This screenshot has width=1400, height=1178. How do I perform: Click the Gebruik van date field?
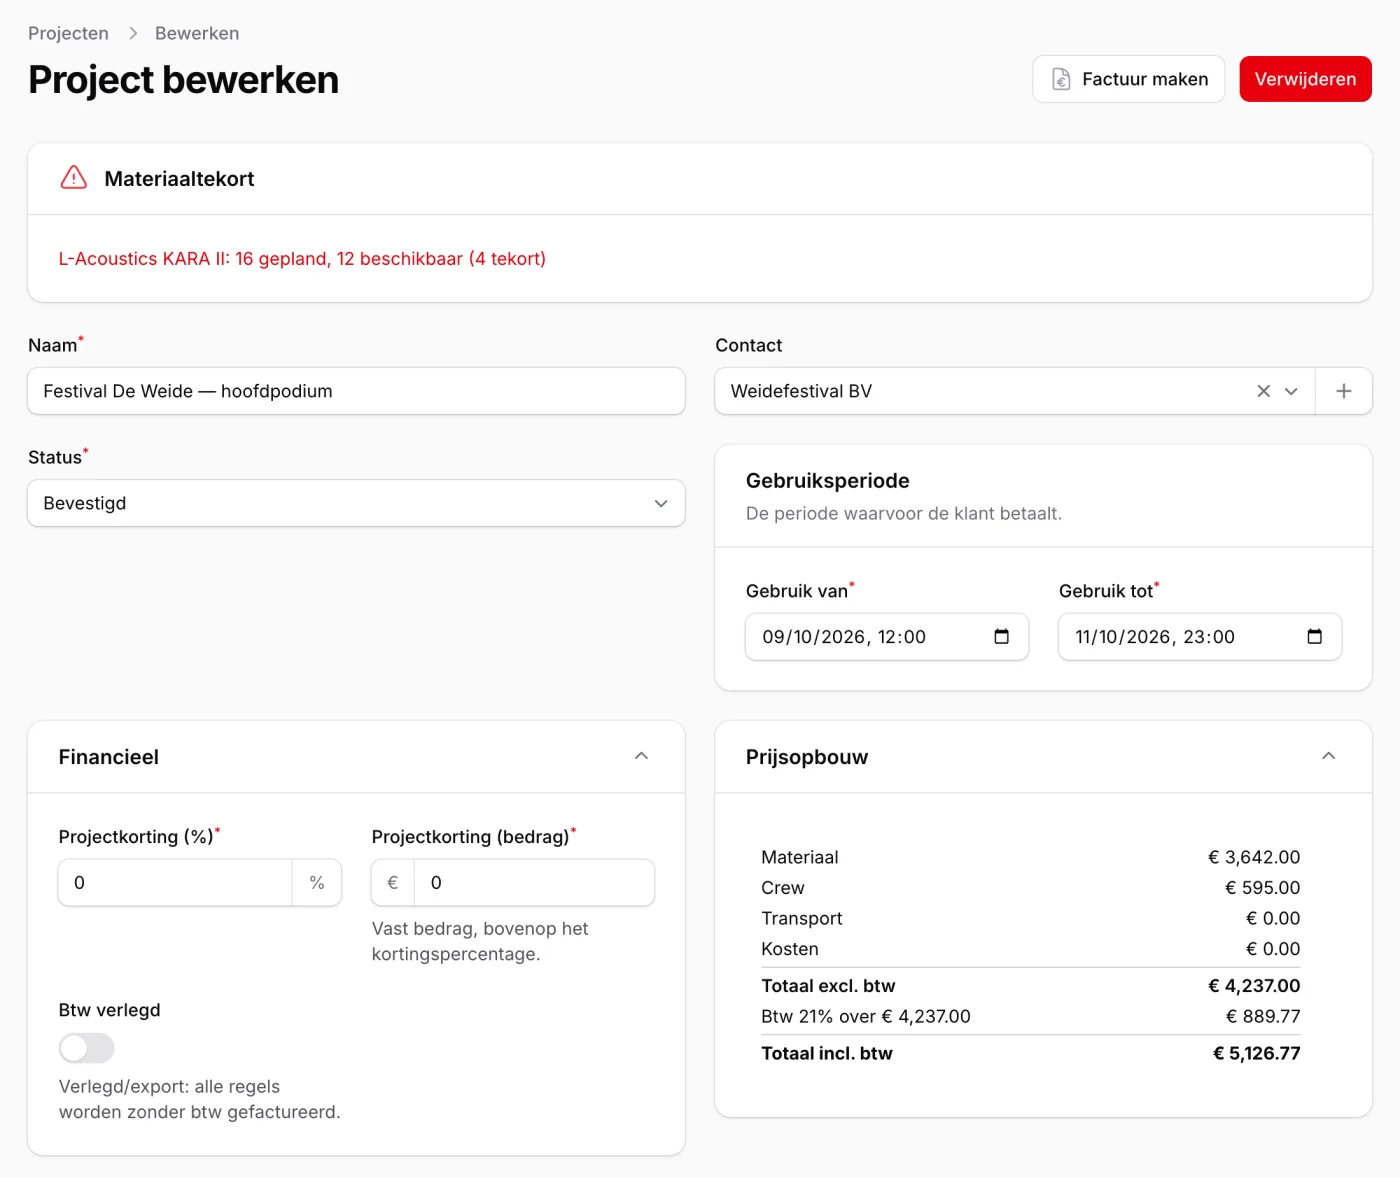coord(887,637)
